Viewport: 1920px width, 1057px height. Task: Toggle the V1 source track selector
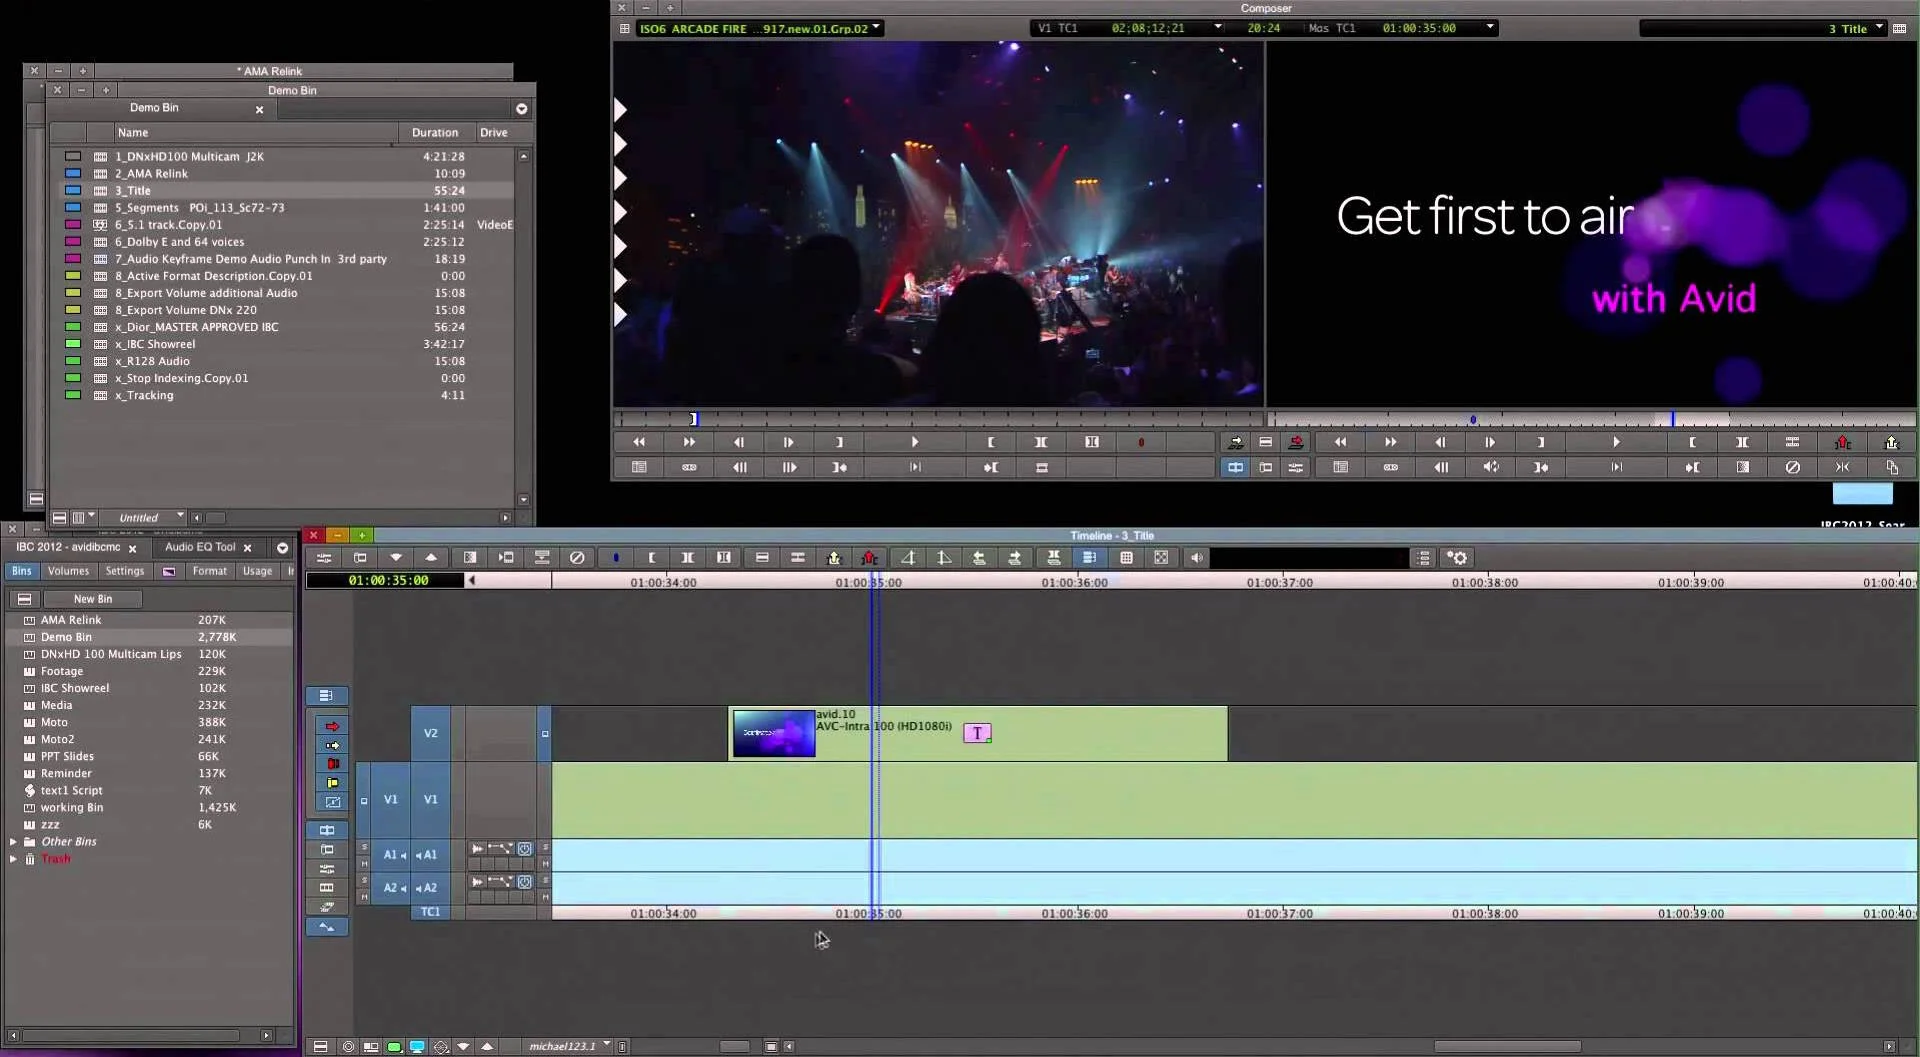[391, 800]
